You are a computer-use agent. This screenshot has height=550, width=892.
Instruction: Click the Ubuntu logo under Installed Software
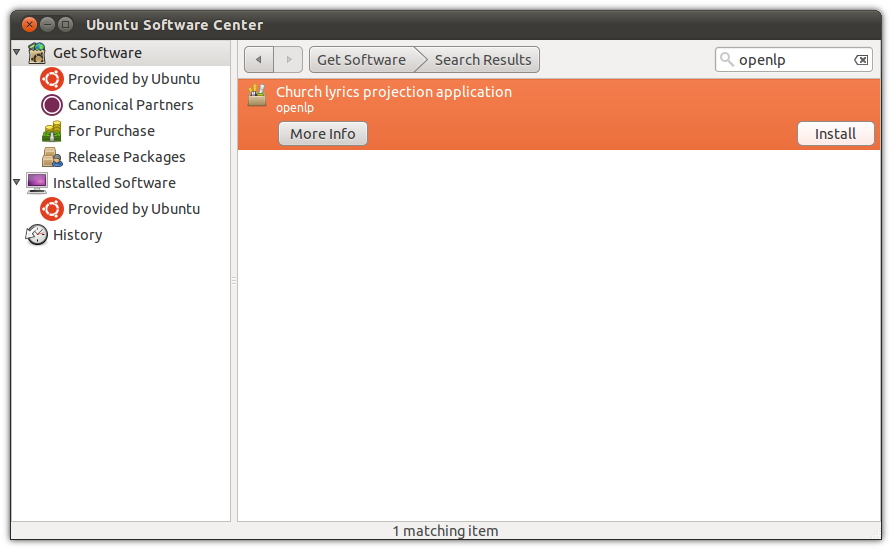(x=52, y=209)
